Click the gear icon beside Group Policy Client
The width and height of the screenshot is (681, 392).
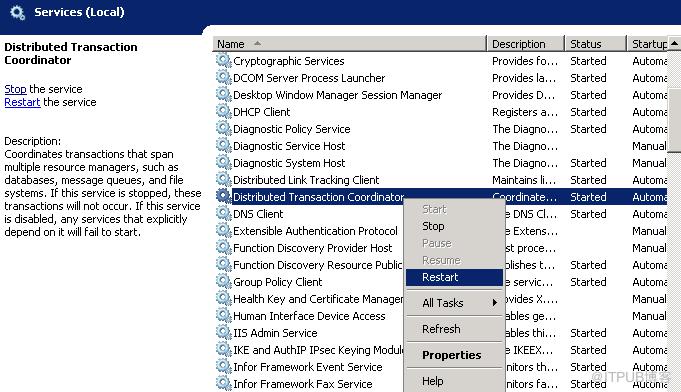(x=223, y=281)
